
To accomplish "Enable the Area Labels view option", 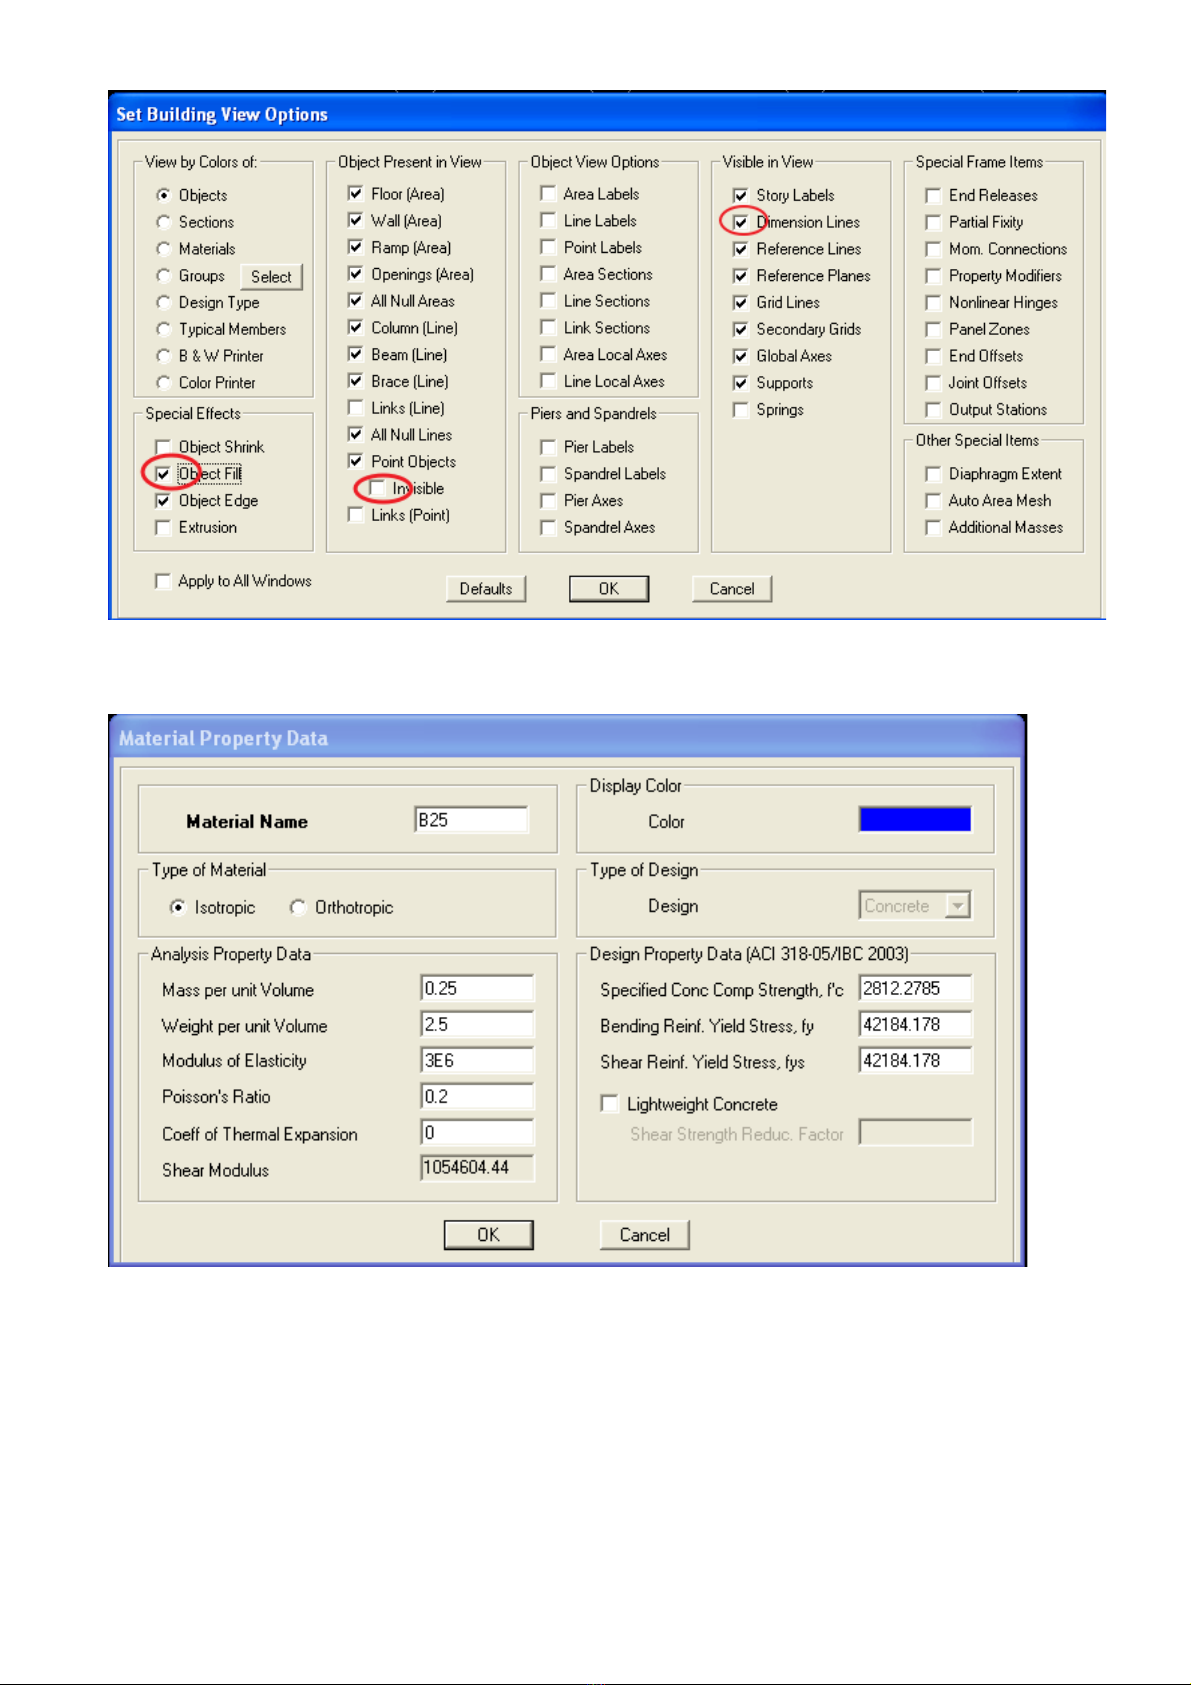I will coord(548,194).
